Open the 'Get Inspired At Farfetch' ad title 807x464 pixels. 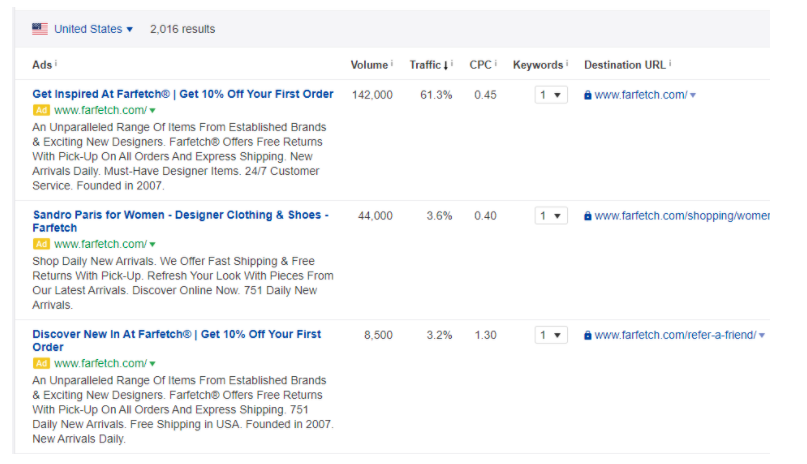183,94
